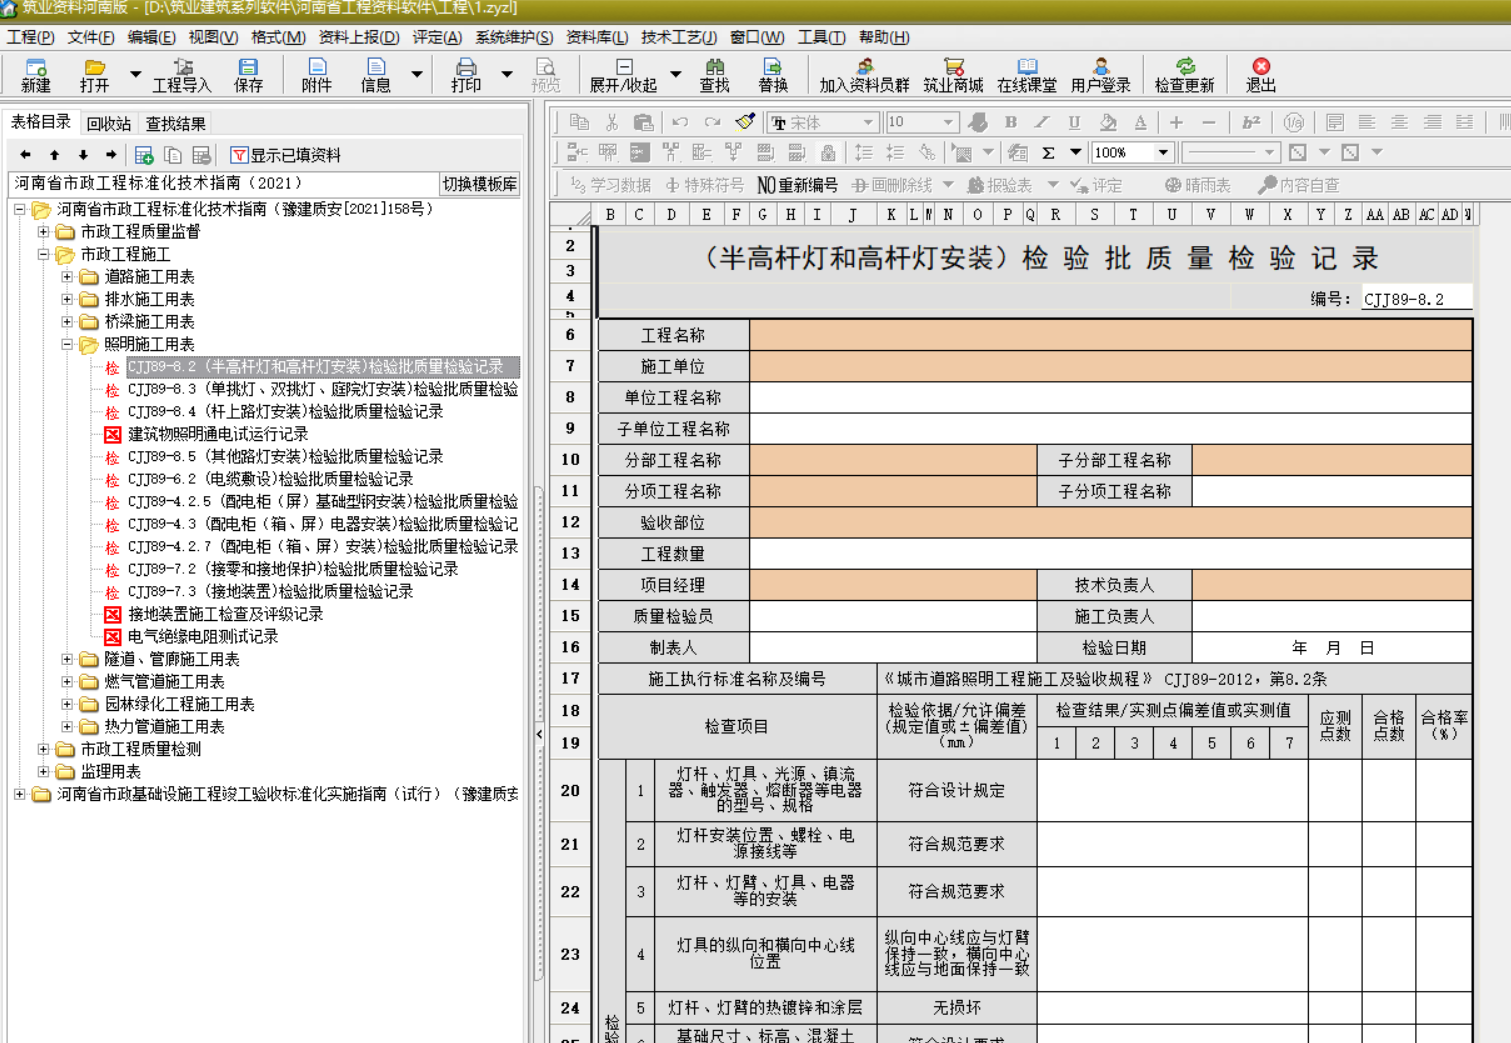Click the 编号 CJJ89-8.2 field
Viewport: 1511px width, 1043px height.
click(1416, 298)
